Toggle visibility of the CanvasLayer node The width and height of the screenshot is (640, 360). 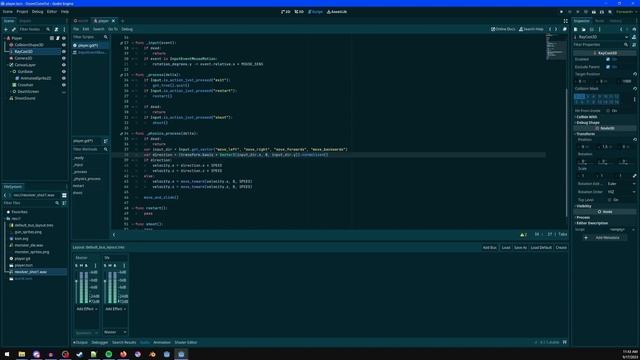tap(64, 65)
